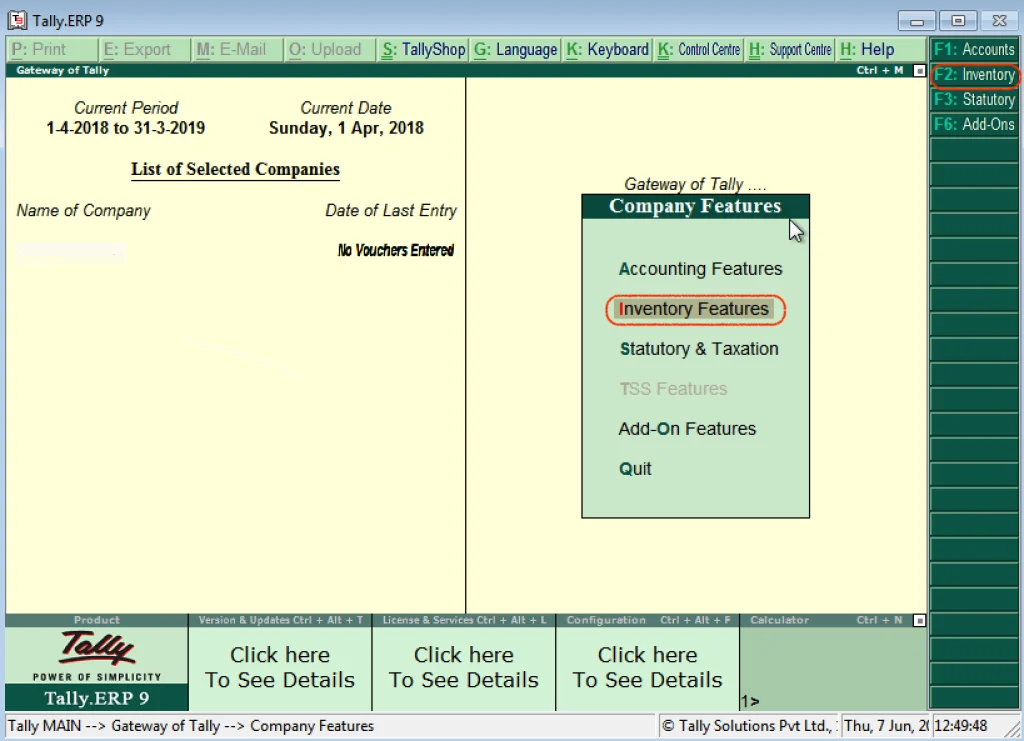Click 'Gateway of Tally' title strip label
This screenshot has width=1024, height=741.
pos(63,71)
